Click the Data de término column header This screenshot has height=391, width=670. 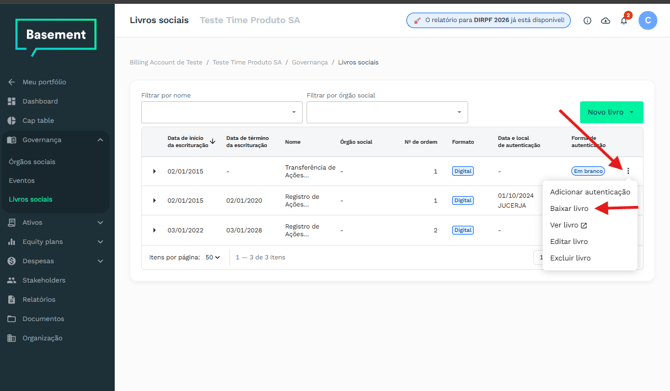click(x=247, y=141)
